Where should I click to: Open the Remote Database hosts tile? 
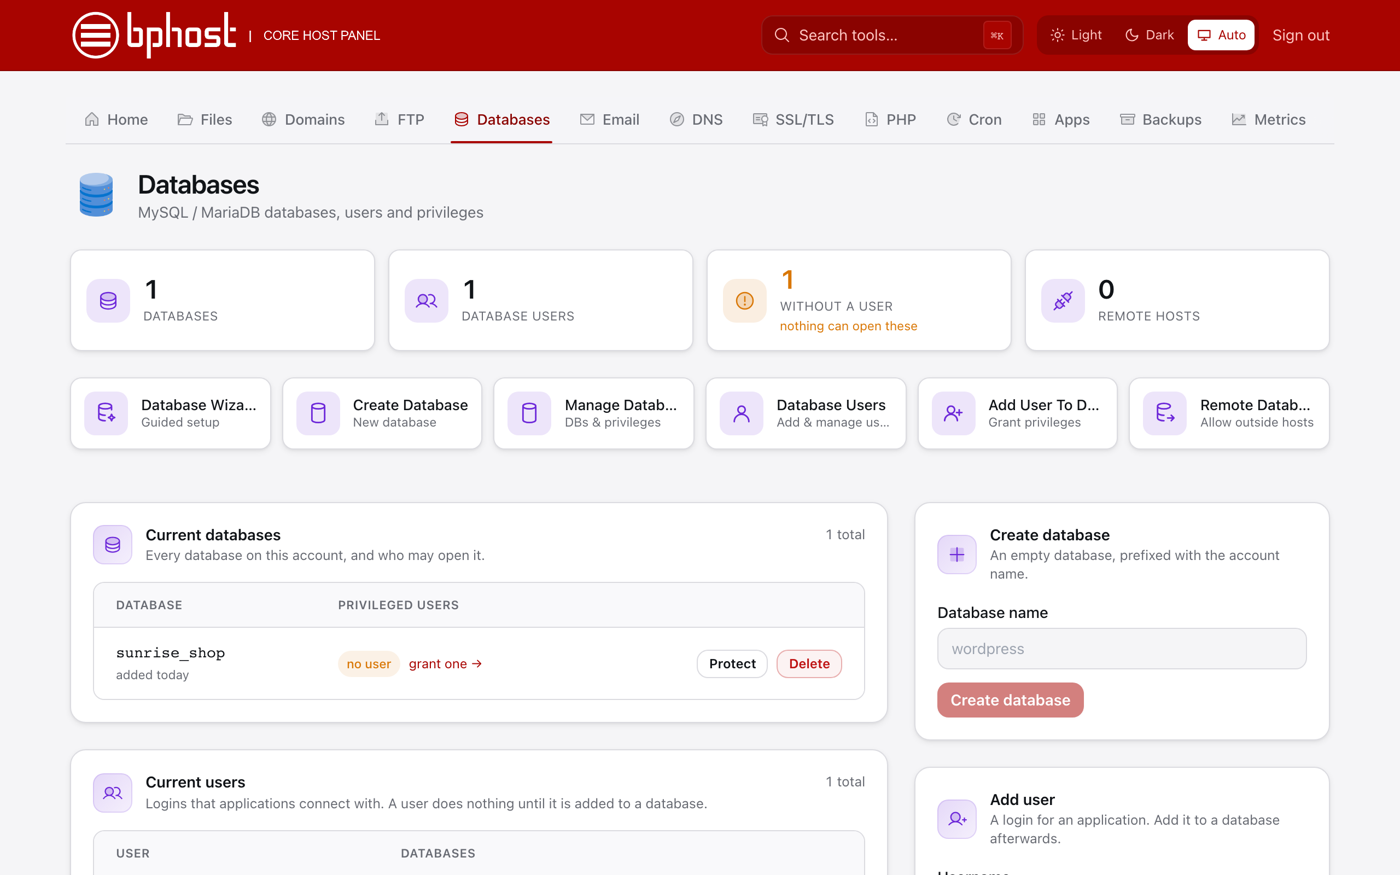coord(1229,413)
